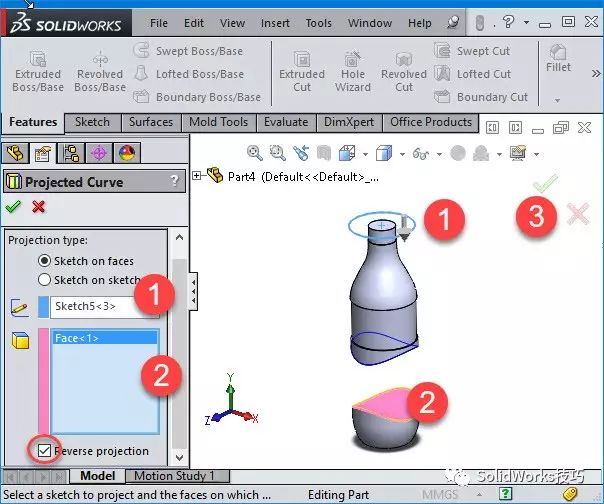Switch to the Surfaces tab
The image size is (604, 504).
click(x=151, y=122)
